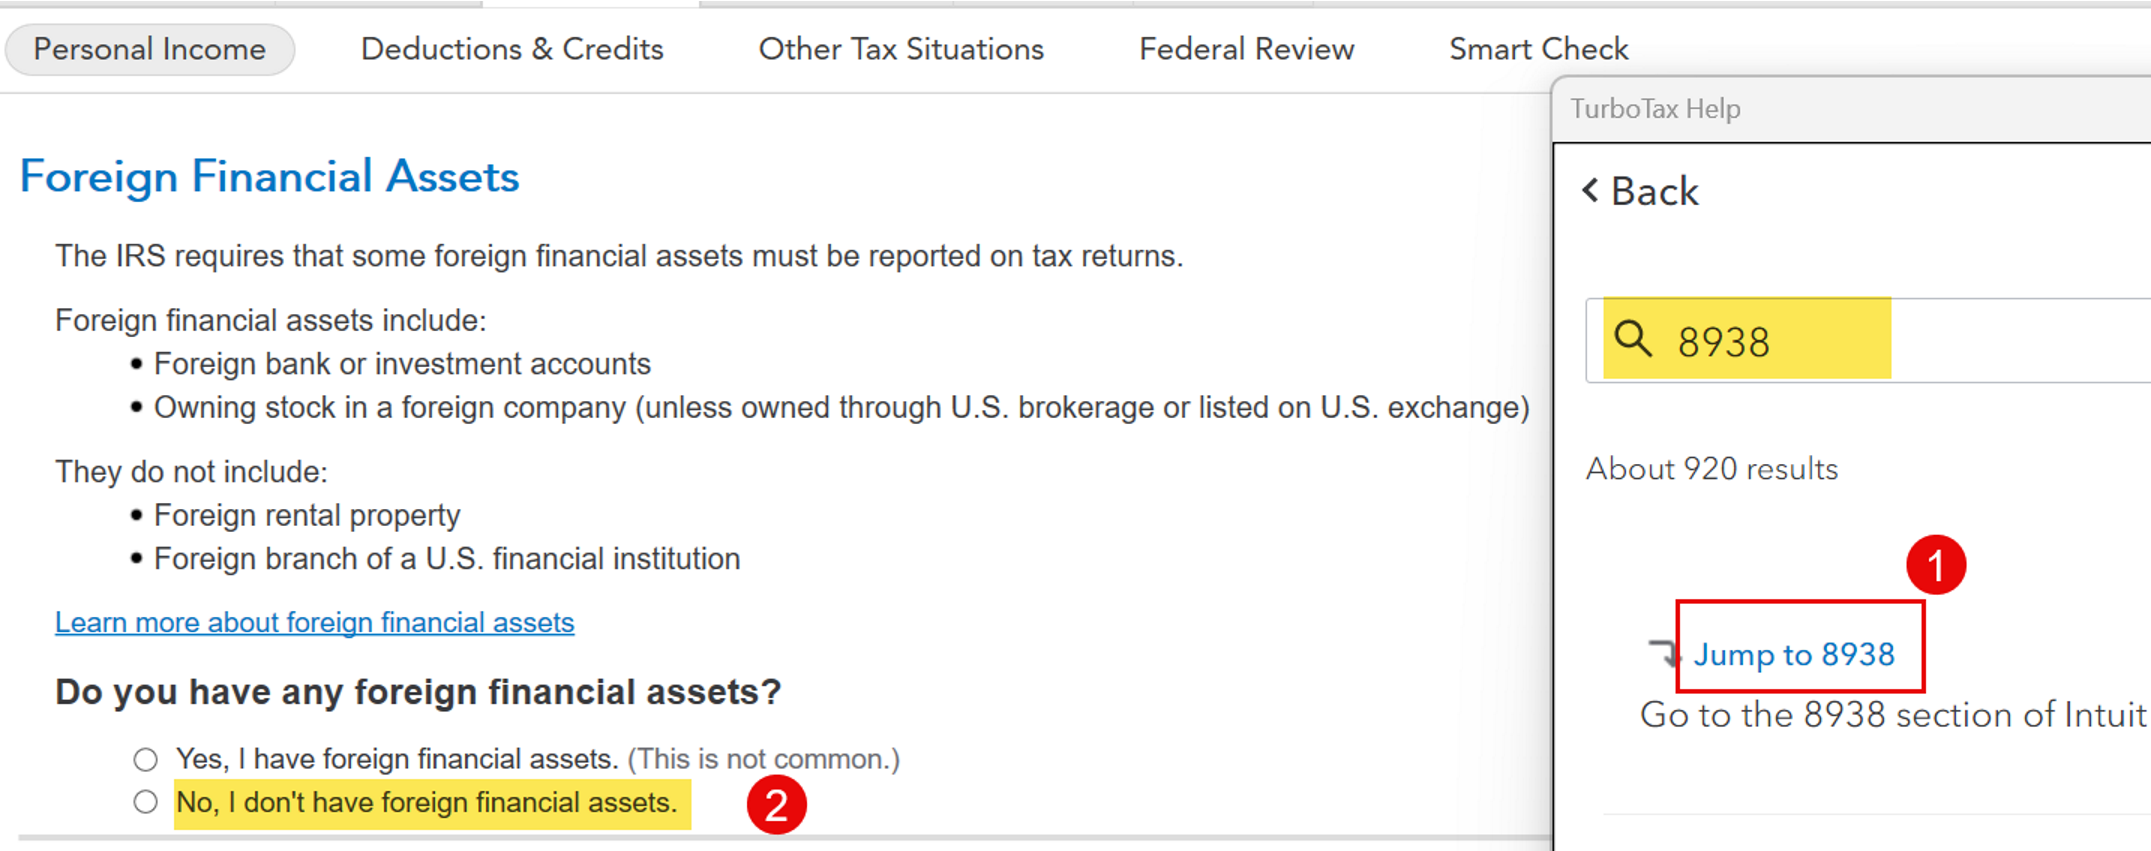Select No, I don't have foreign financial assets
Image resolution: width=2151 pixels, height=851 pixels.
point(146,802)
